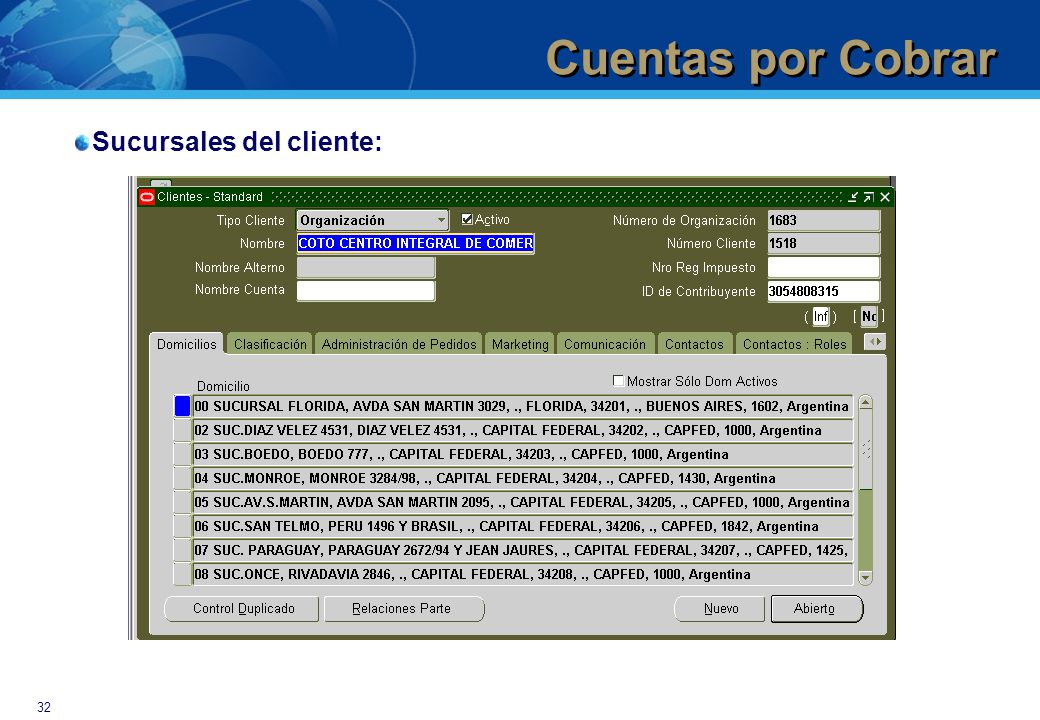1040x720 pixels.
Task: Enable Mostrar Sólo Dom Activos checkbox
Action: [x=618, y=381]
